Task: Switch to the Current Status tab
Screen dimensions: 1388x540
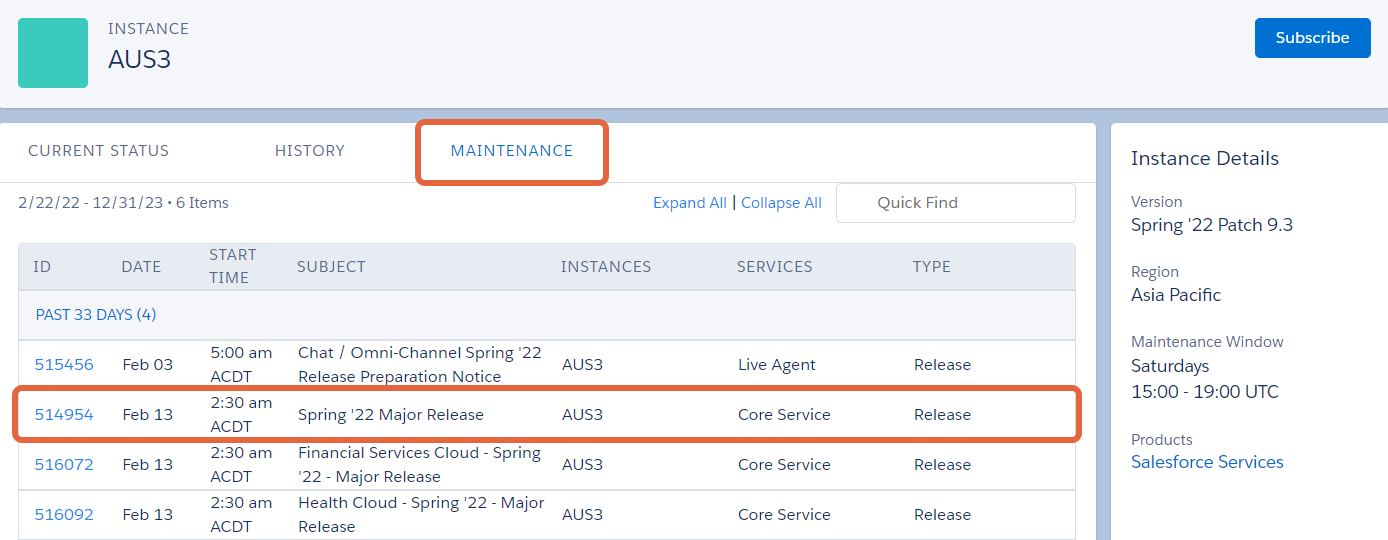Action: tap(98, 151)
